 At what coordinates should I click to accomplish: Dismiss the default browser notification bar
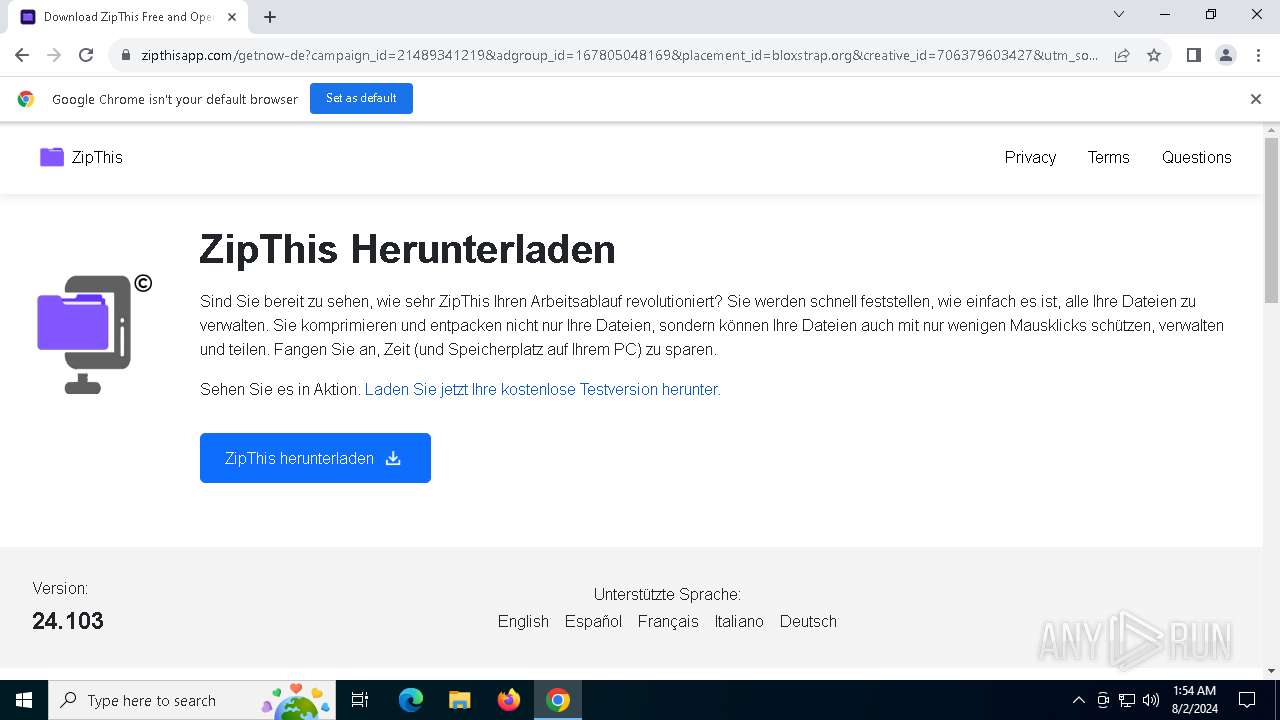(1256, 99)
